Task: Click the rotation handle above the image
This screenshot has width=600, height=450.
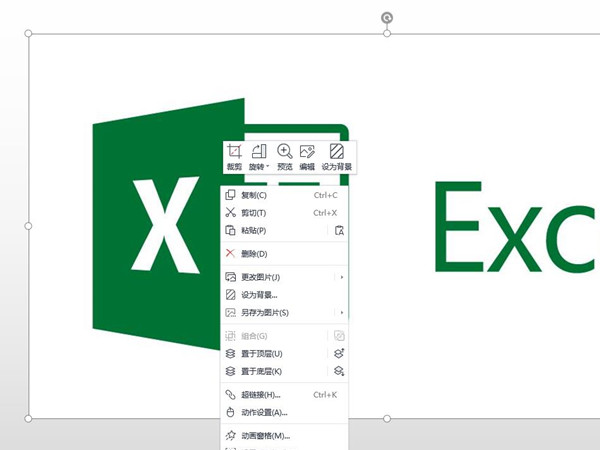Action: (387, 18)
